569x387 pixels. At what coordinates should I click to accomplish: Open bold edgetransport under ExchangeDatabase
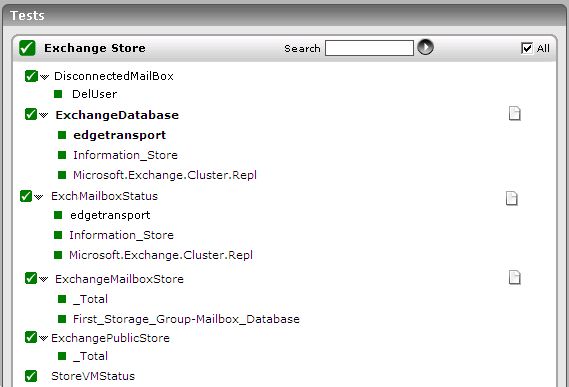coord(119,135)
